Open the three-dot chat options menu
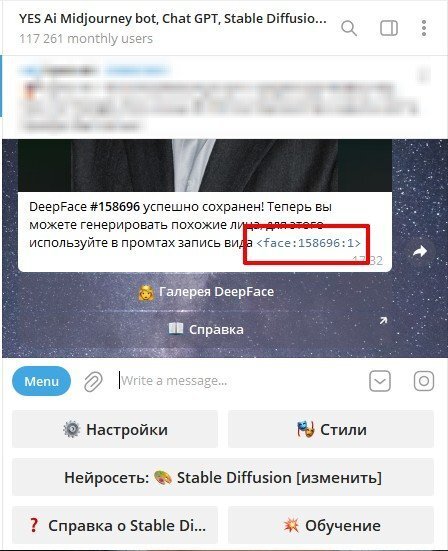The image size is (448, 551). coord(424,28)
